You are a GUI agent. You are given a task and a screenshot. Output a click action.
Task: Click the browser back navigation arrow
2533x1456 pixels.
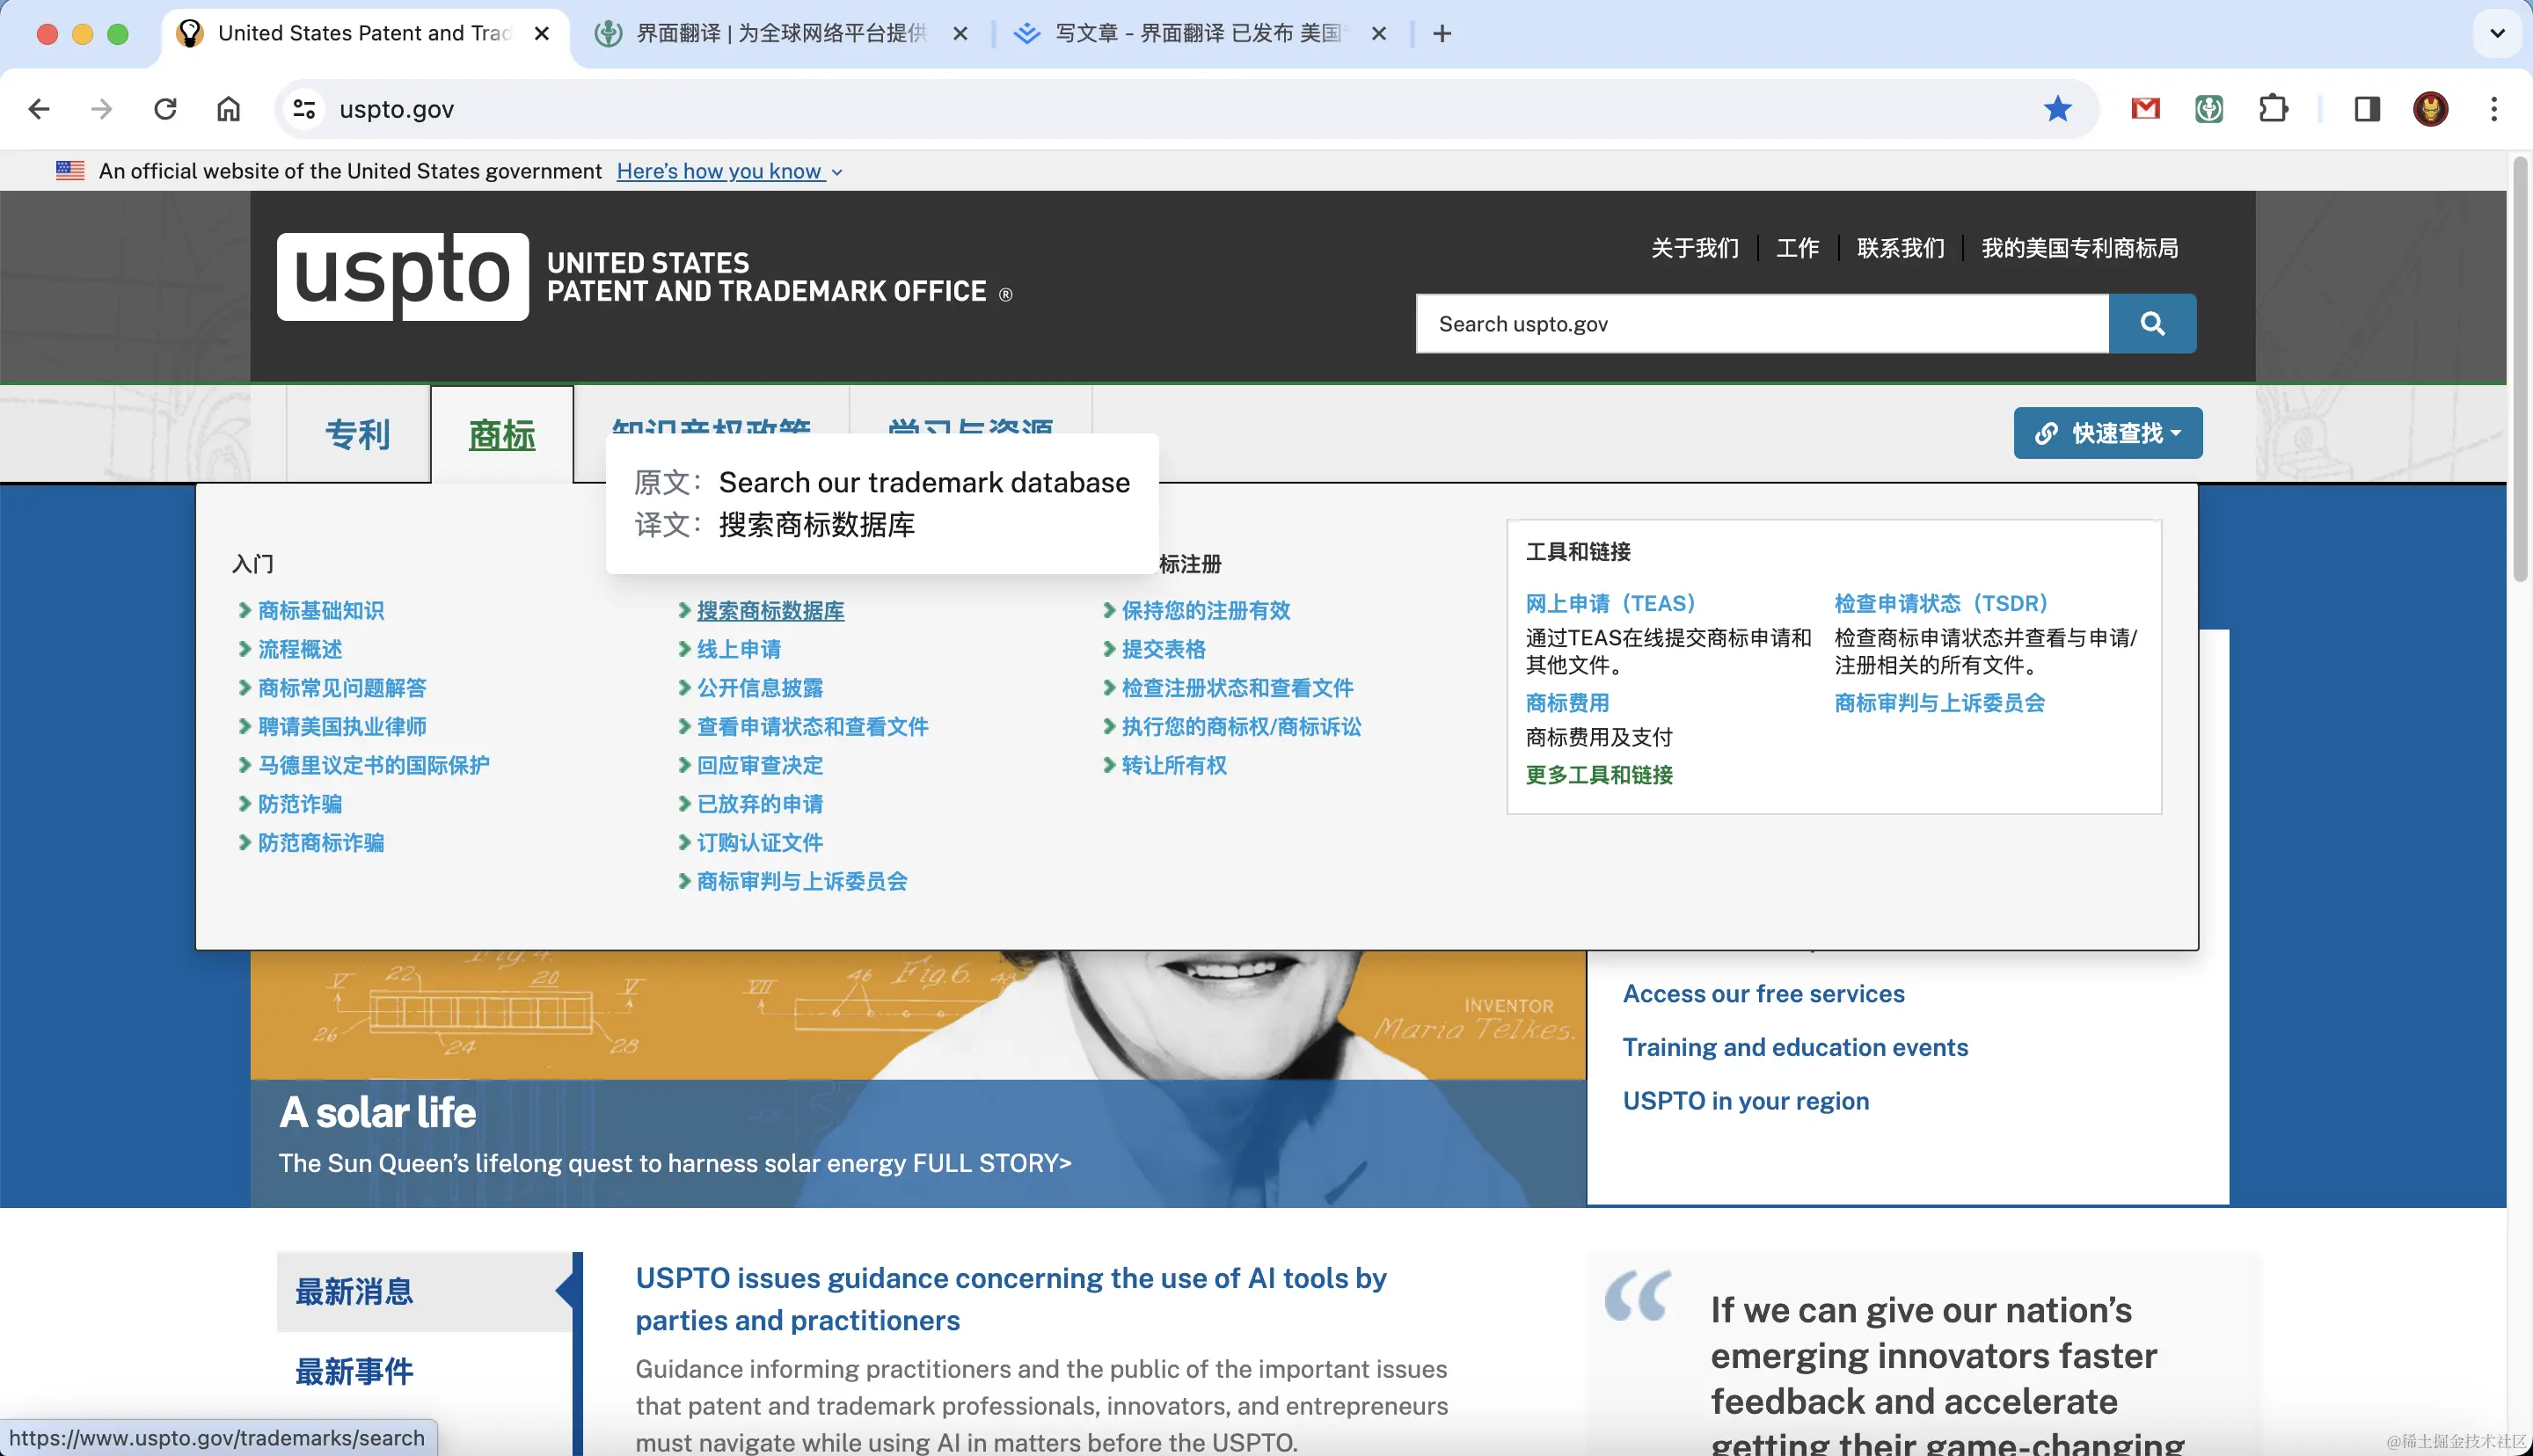tap(39, 109)
